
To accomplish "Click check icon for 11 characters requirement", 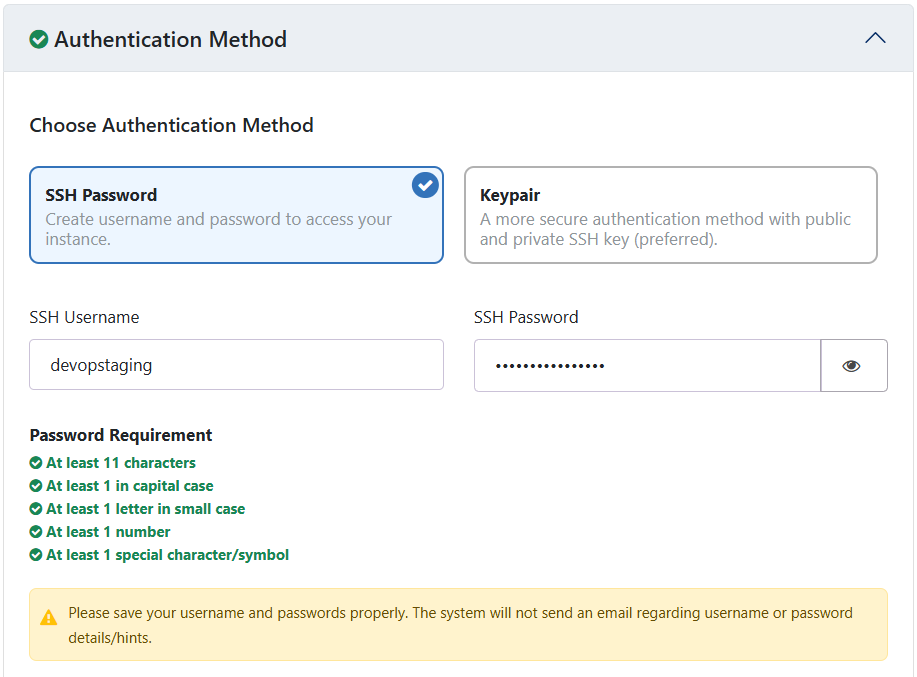I will [x=36, y=463].
